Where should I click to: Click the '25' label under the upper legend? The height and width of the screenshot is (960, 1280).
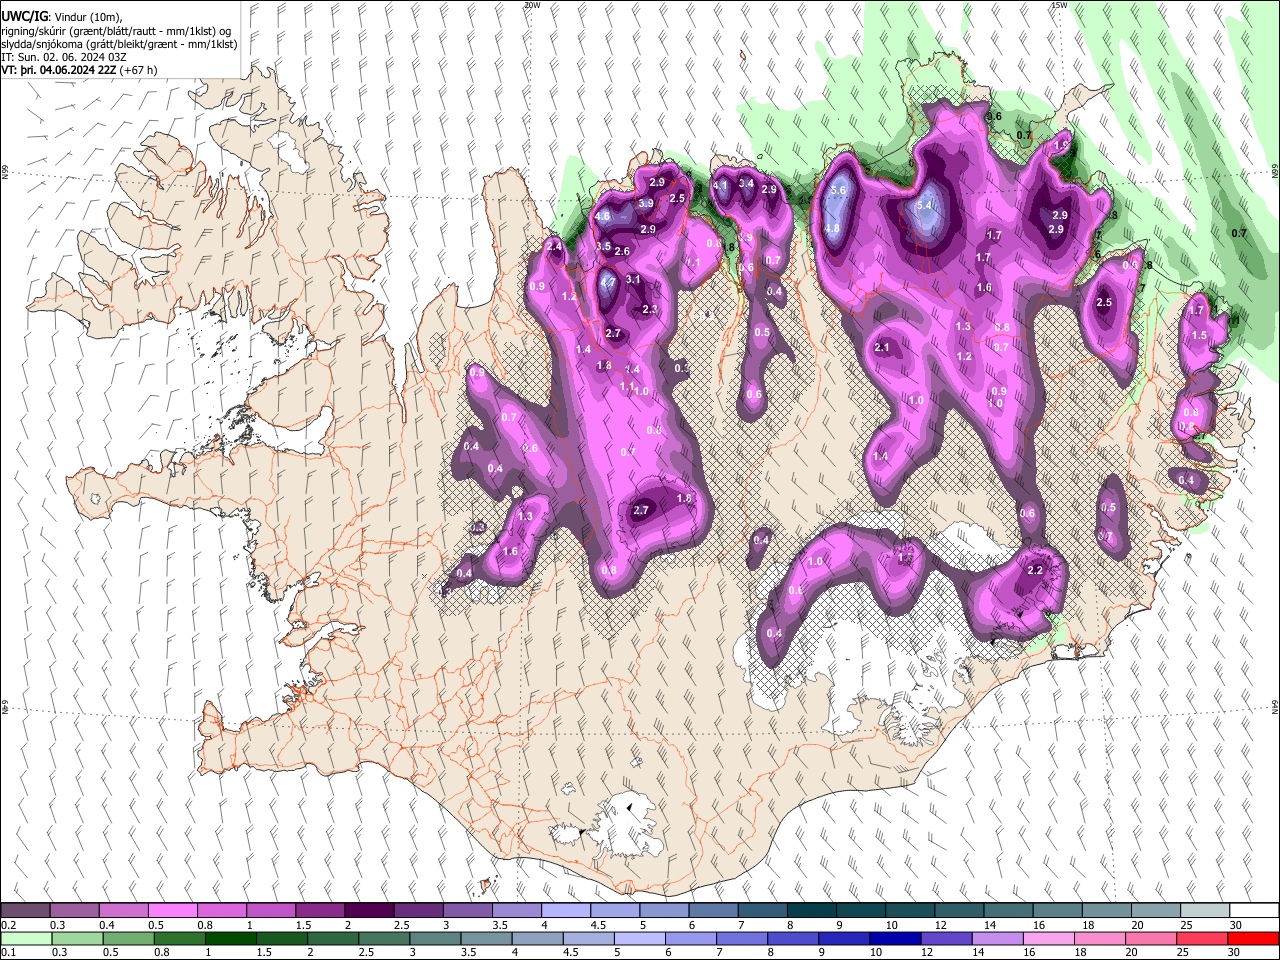tap(1186, 925)
